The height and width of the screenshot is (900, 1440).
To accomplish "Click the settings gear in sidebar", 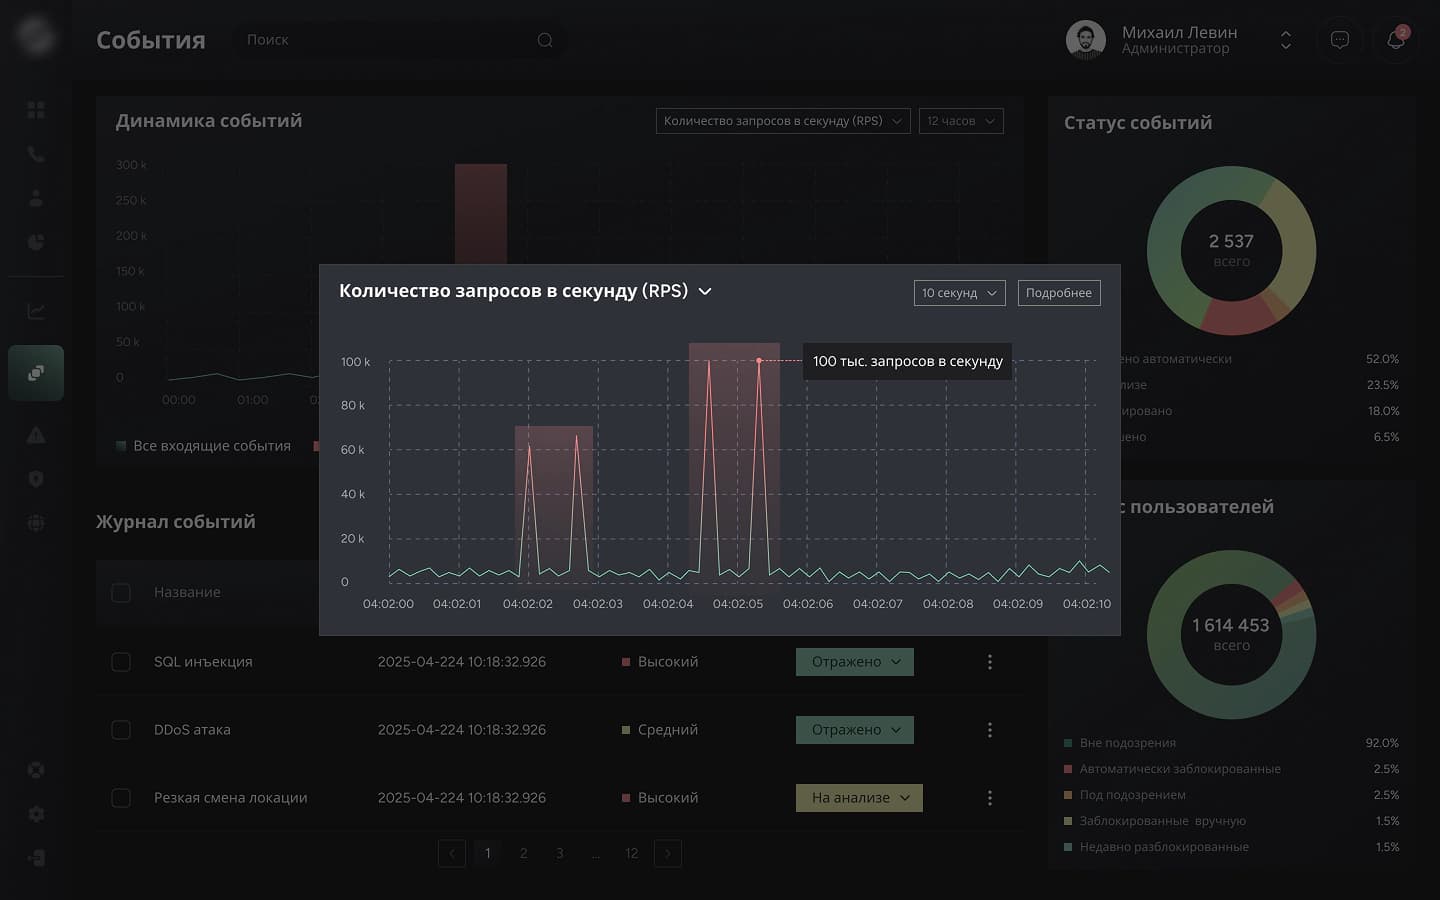I will [36, 814].
